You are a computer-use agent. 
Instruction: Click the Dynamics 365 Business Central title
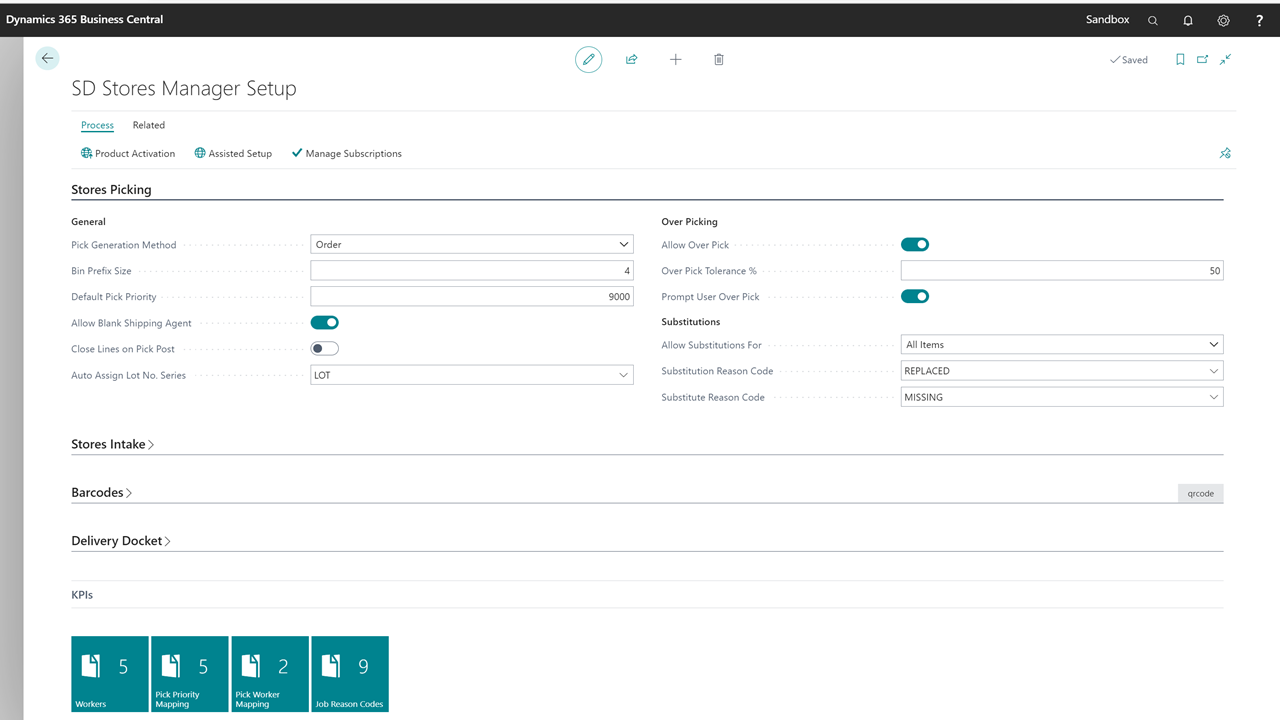85,19
